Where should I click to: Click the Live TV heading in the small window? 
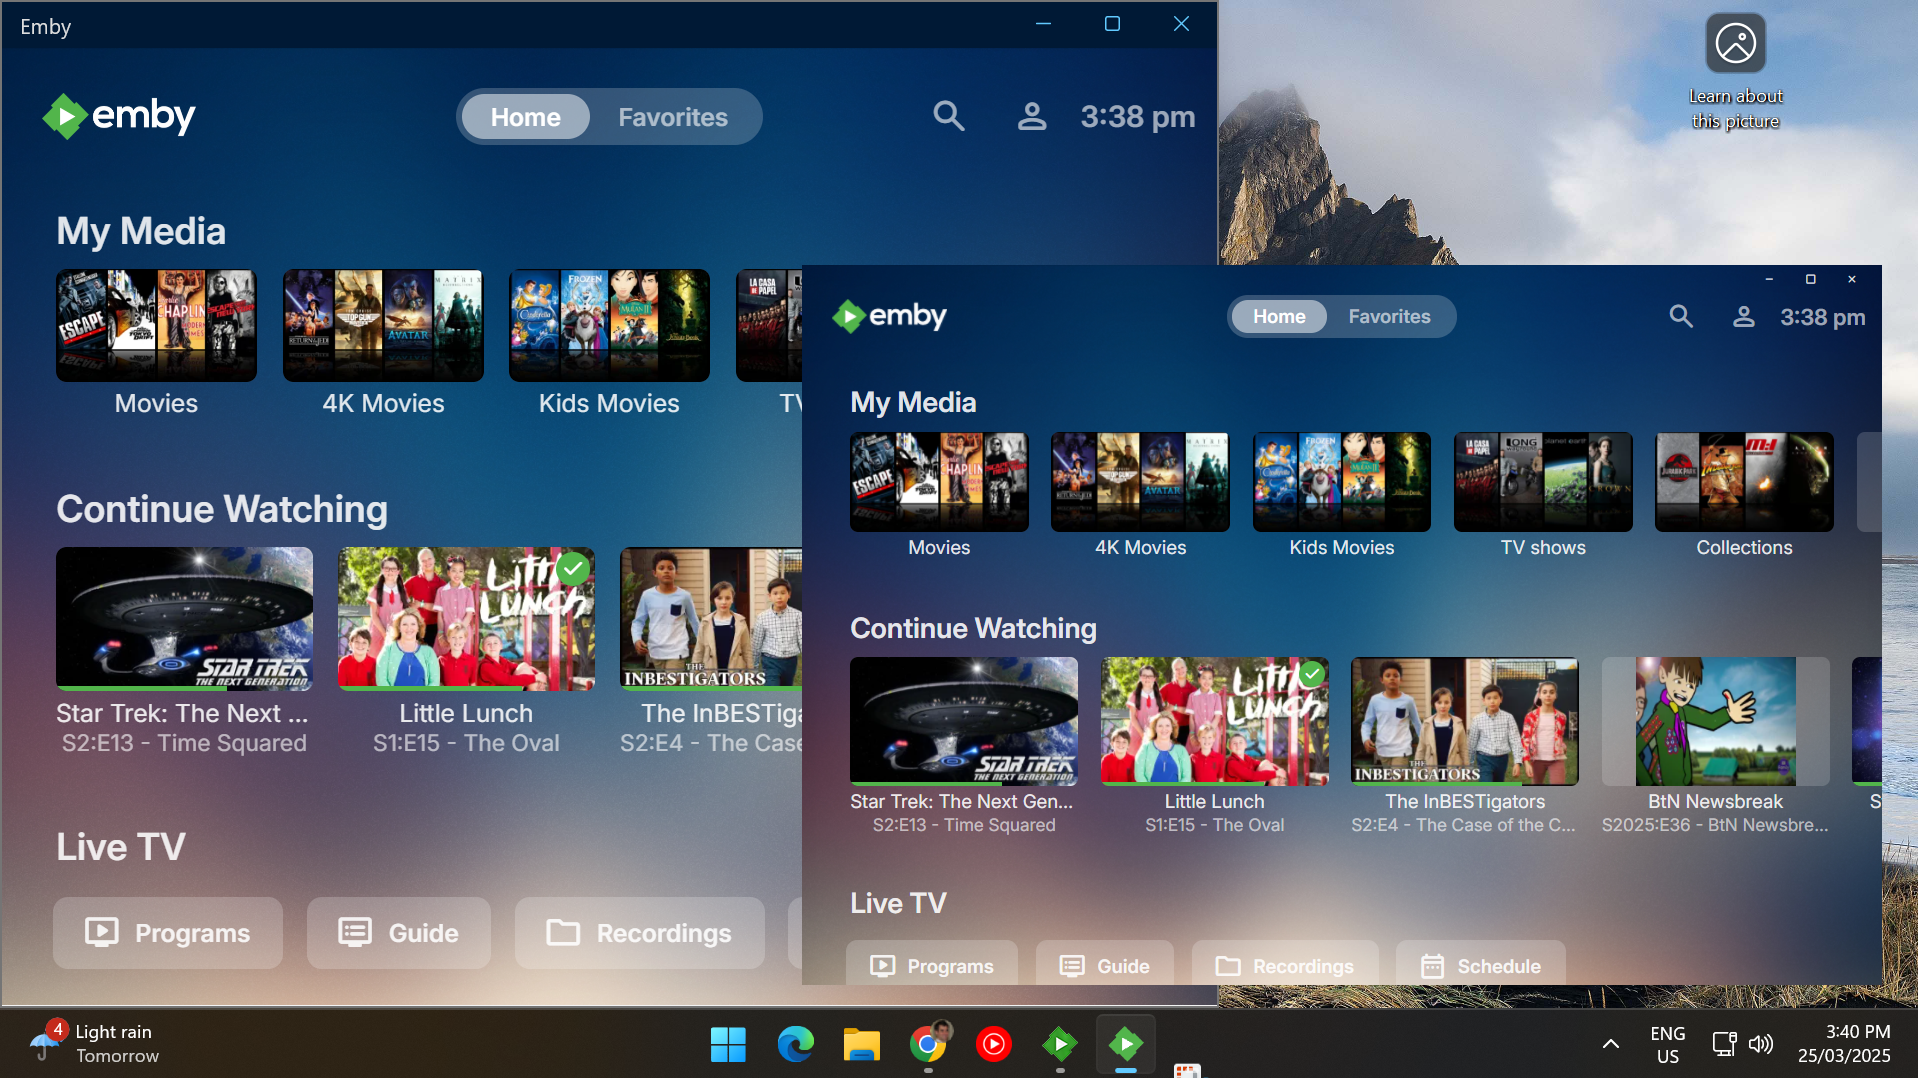(898, 903)
